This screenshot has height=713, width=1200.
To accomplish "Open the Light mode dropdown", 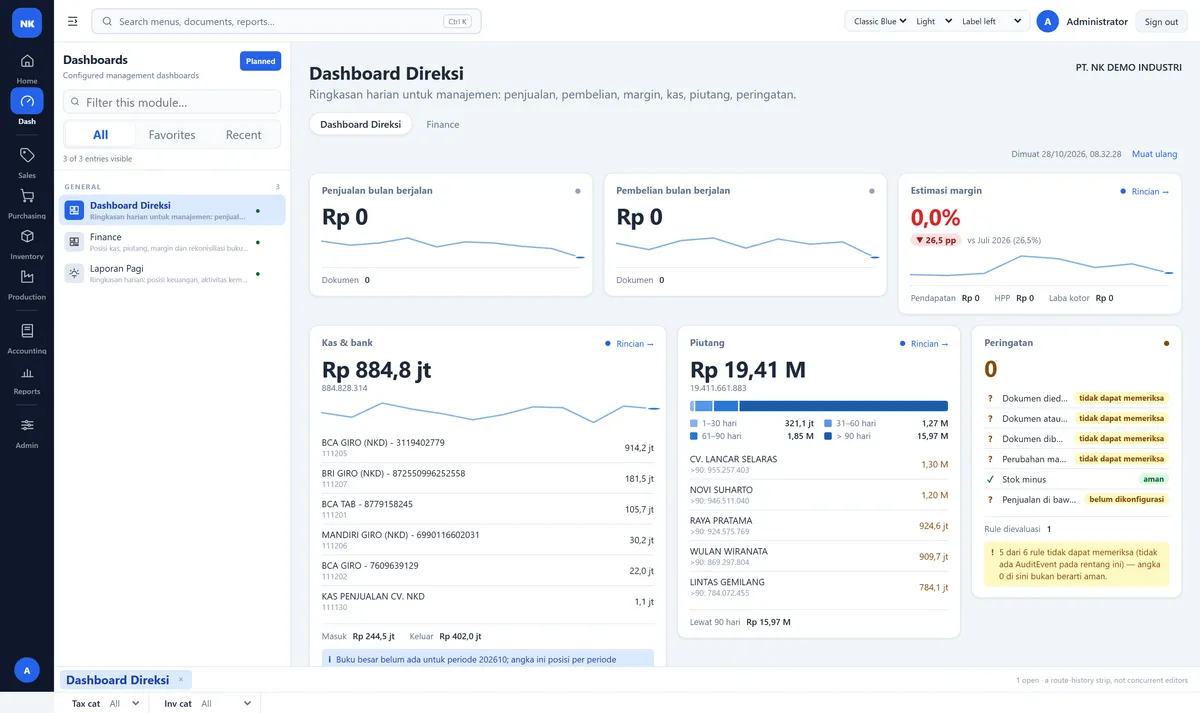I will point(933,21).
